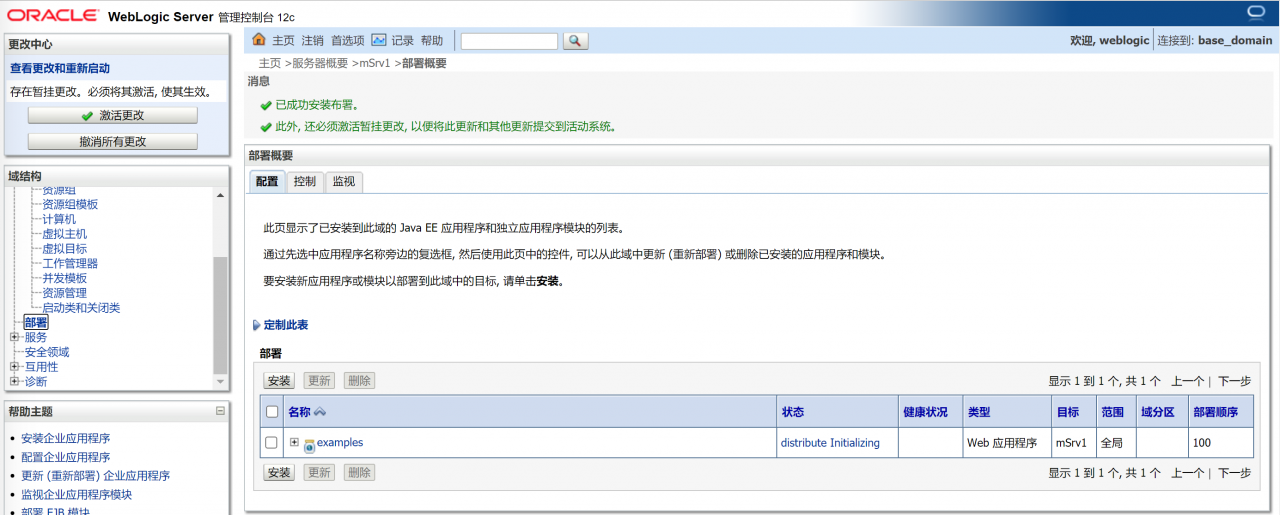Open help topic 监视企业应用程序模块

coord(76,494)
